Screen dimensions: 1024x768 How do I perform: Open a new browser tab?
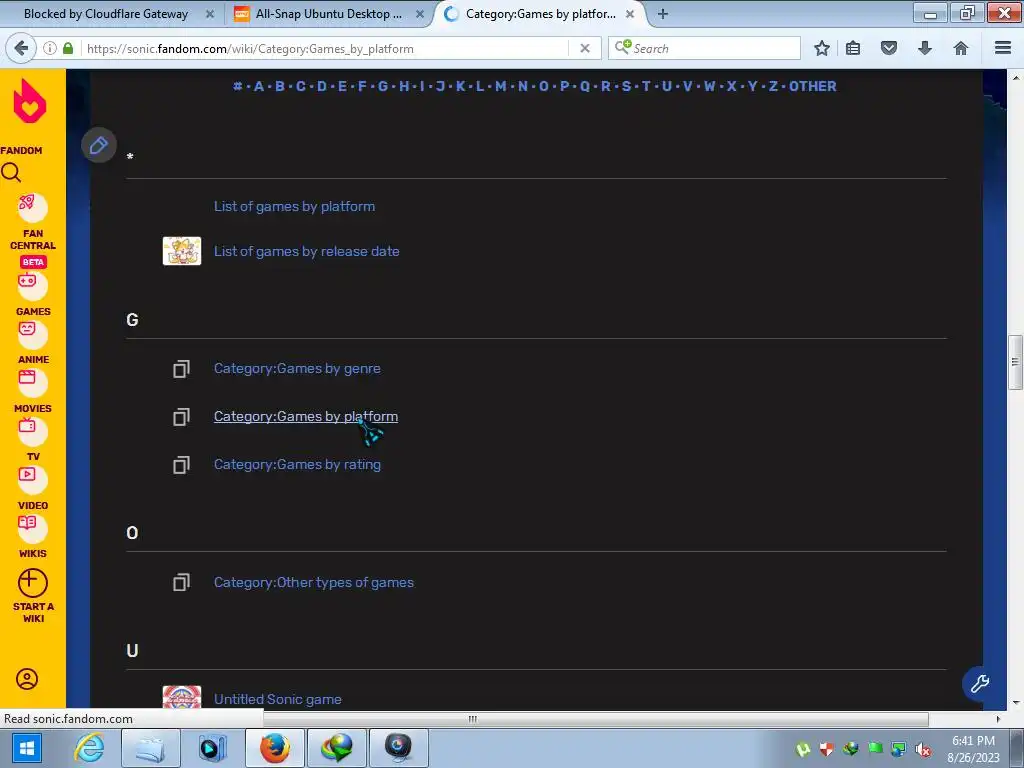[x=663, y=14]
